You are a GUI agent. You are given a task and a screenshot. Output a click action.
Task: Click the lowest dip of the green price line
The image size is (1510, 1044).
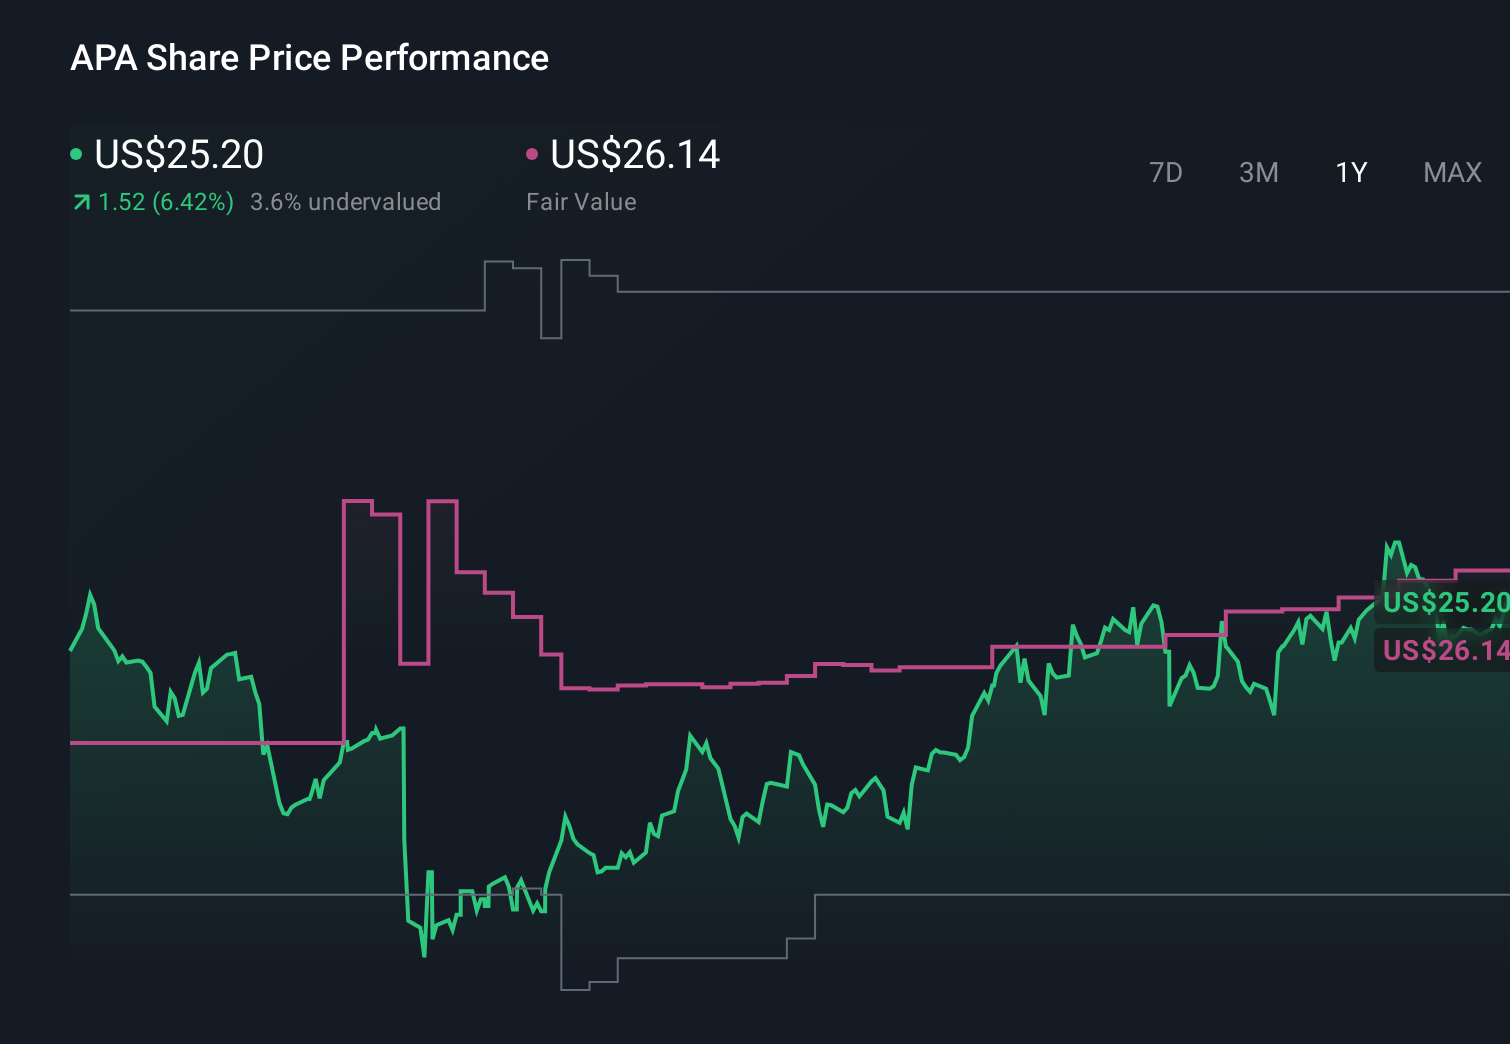[424, 958]
